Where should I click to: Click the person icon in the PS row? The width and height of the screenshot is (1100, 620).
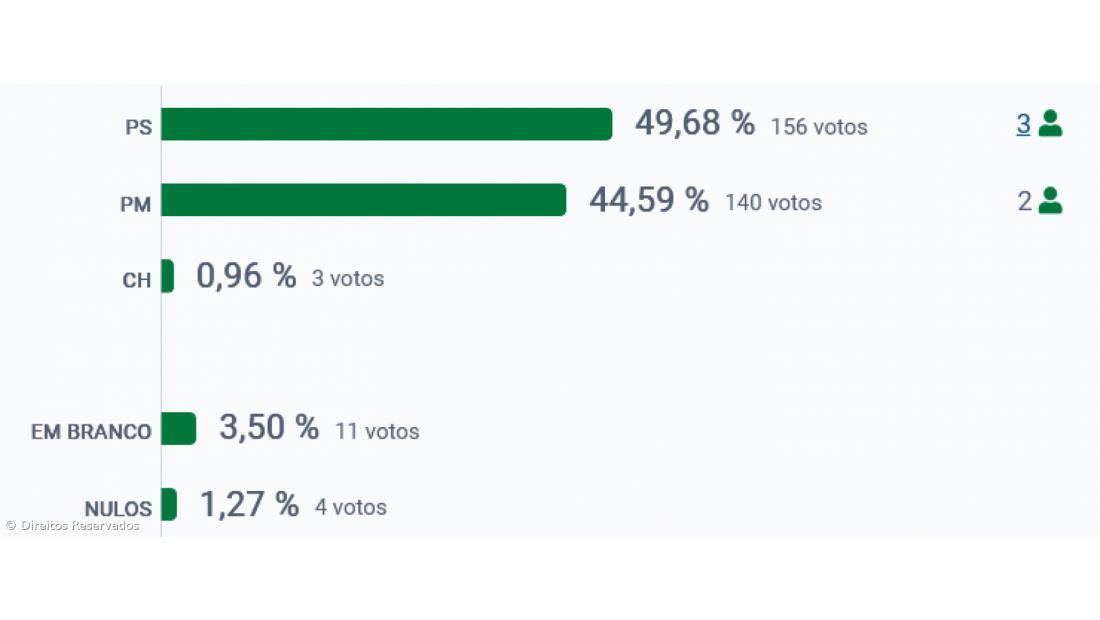(1050, 124)
